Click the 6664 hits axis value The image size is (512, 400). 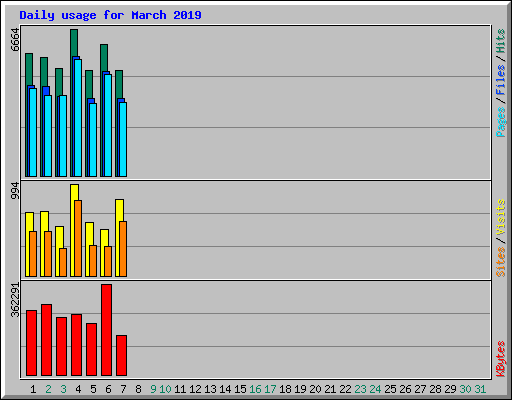[15, 40]
